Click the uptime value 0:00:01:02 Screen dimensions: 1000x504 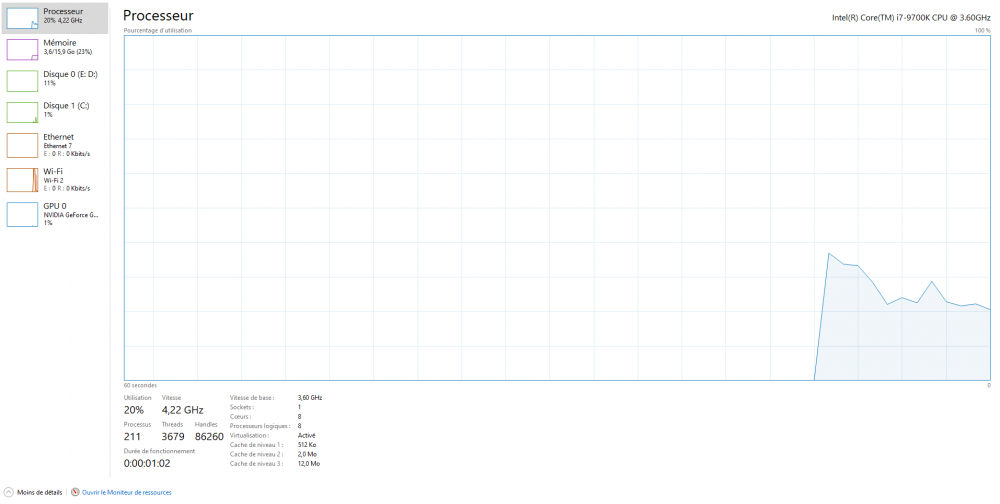coord(147,464)
